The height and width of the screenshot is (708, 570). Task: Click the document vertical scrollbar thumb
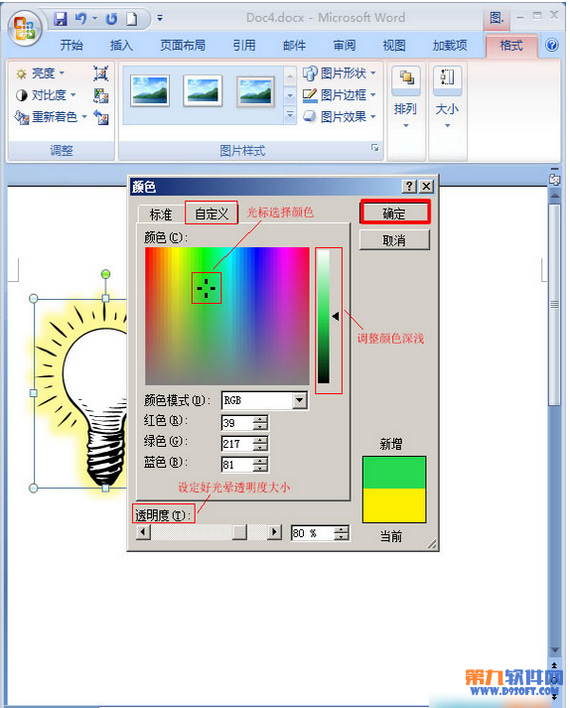tap(554, 305)
